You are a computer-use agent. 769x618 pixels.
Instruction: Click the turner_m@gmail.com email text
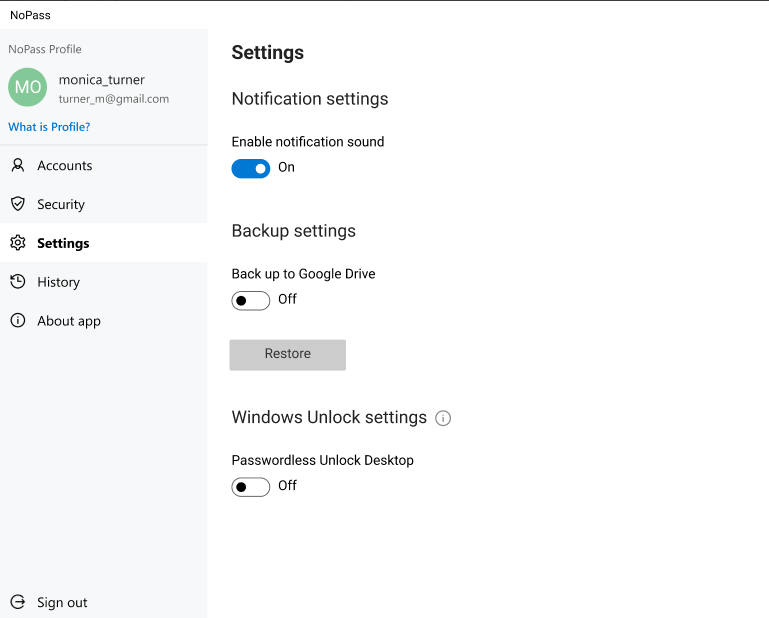[114, 99]
